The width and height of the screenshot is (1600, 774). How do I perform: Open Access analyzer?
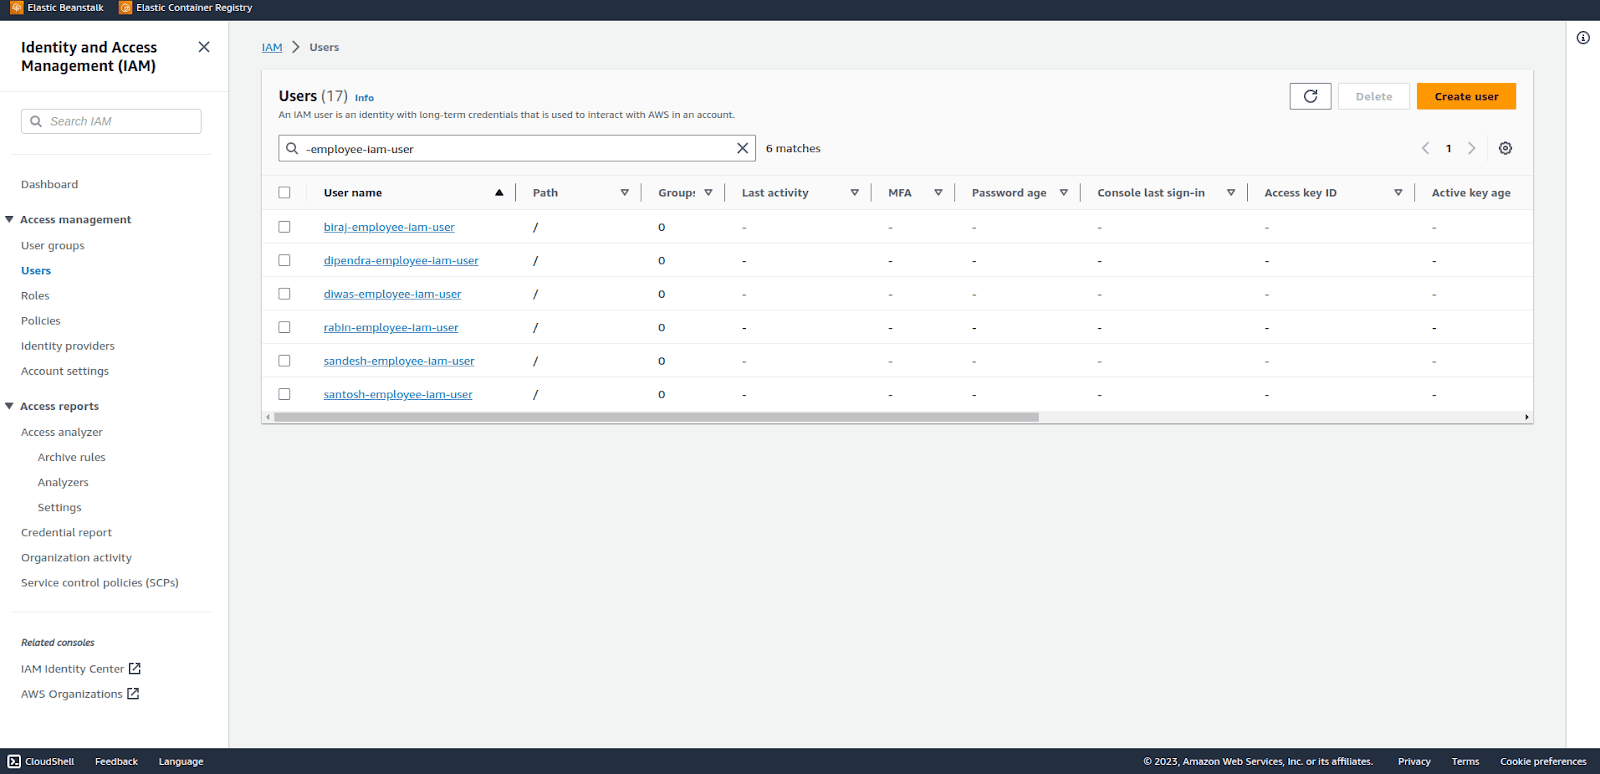[62, 432]
